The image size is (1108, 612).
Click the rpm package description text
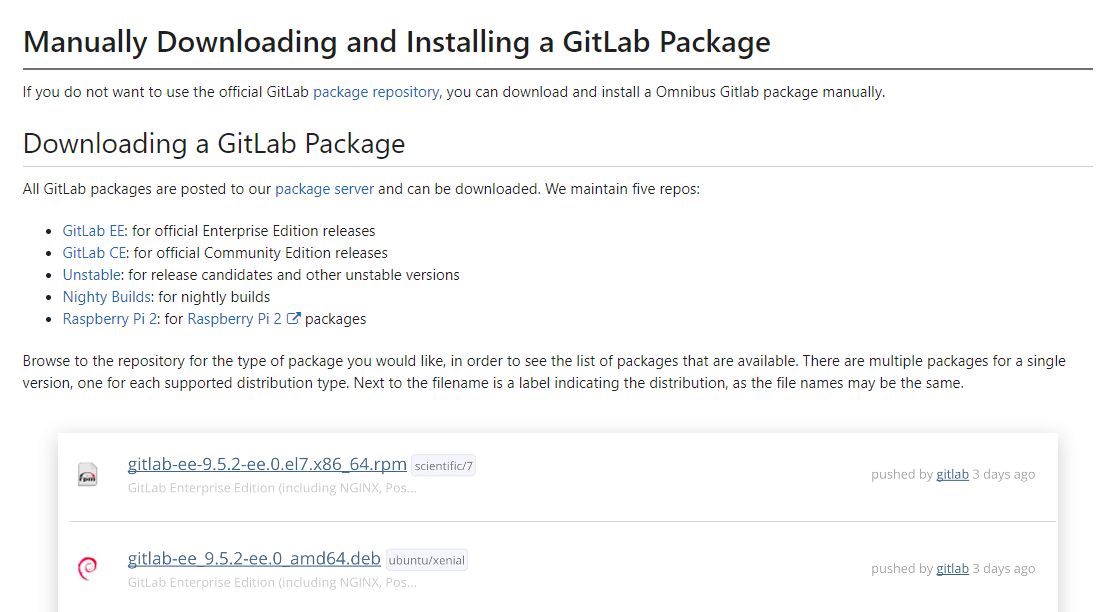point(272,488)
